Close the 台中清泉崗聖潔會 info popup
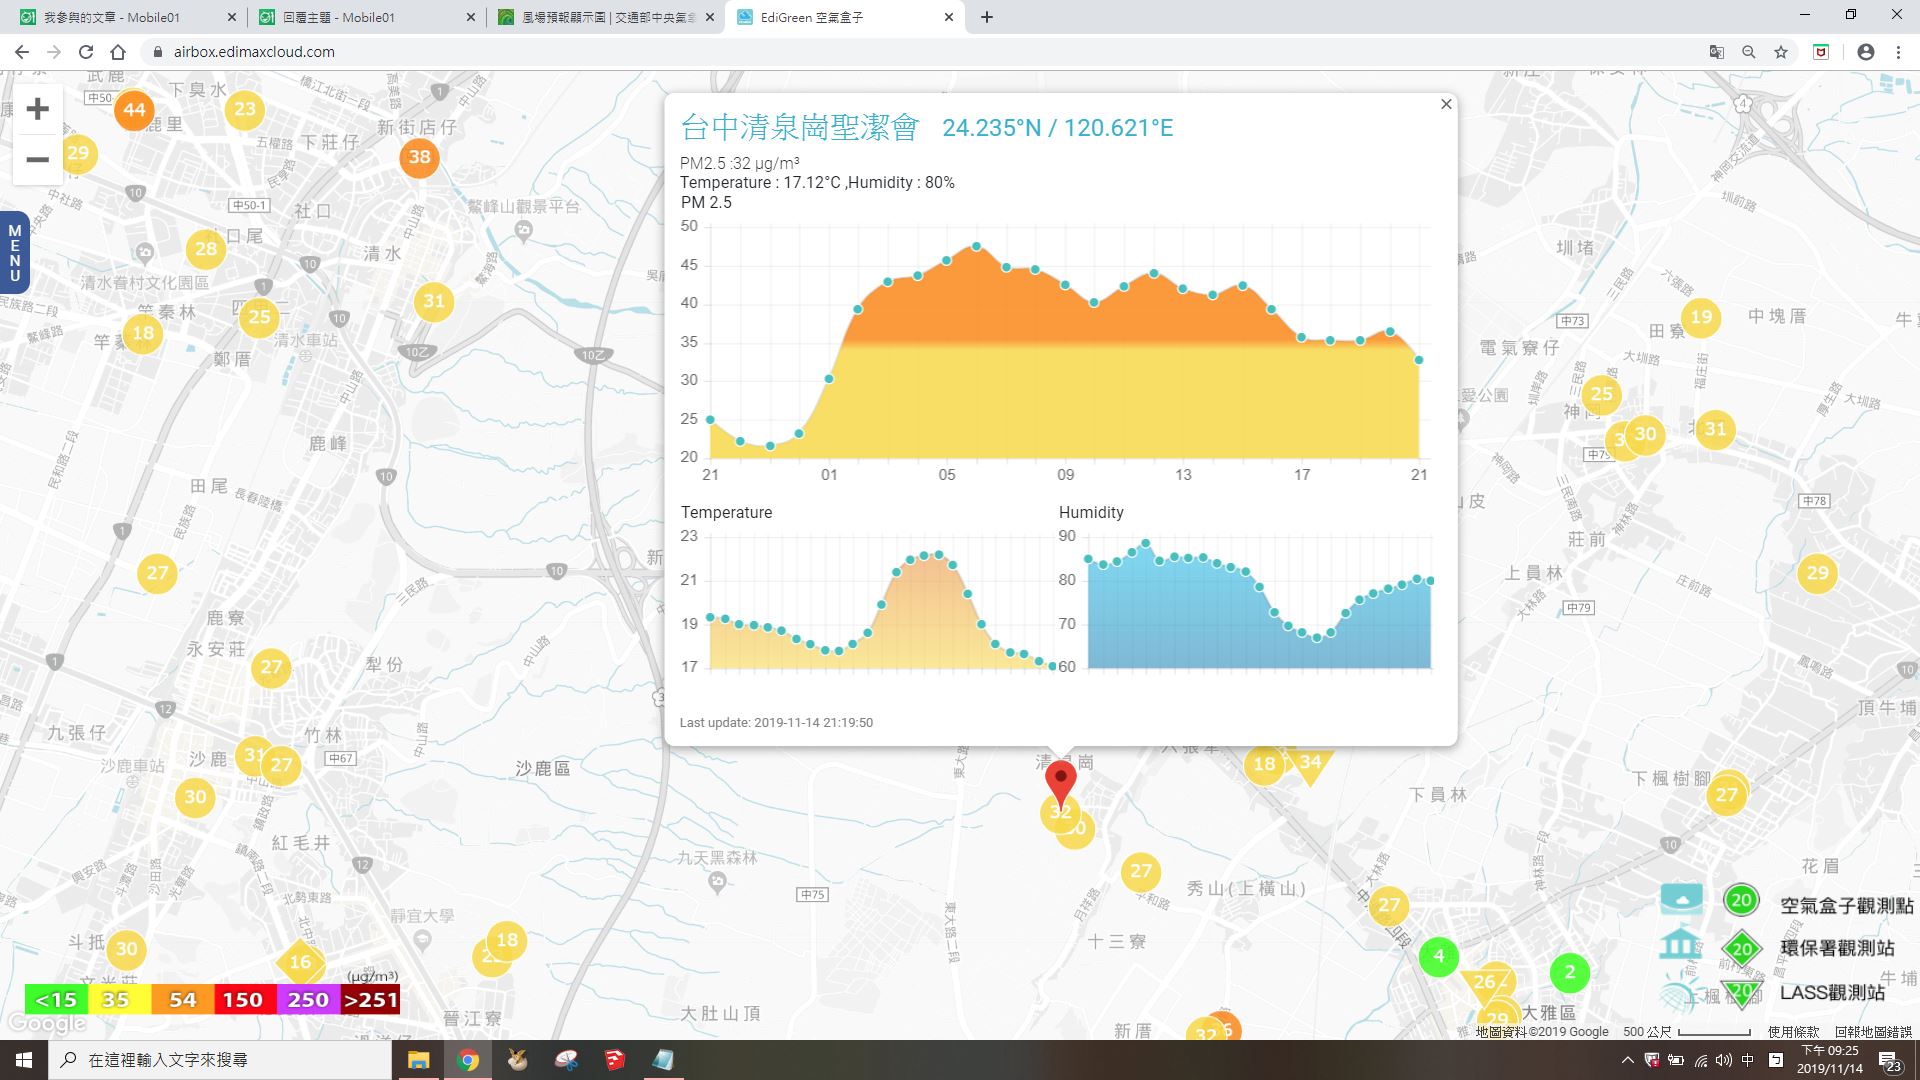 point(1446,104)
